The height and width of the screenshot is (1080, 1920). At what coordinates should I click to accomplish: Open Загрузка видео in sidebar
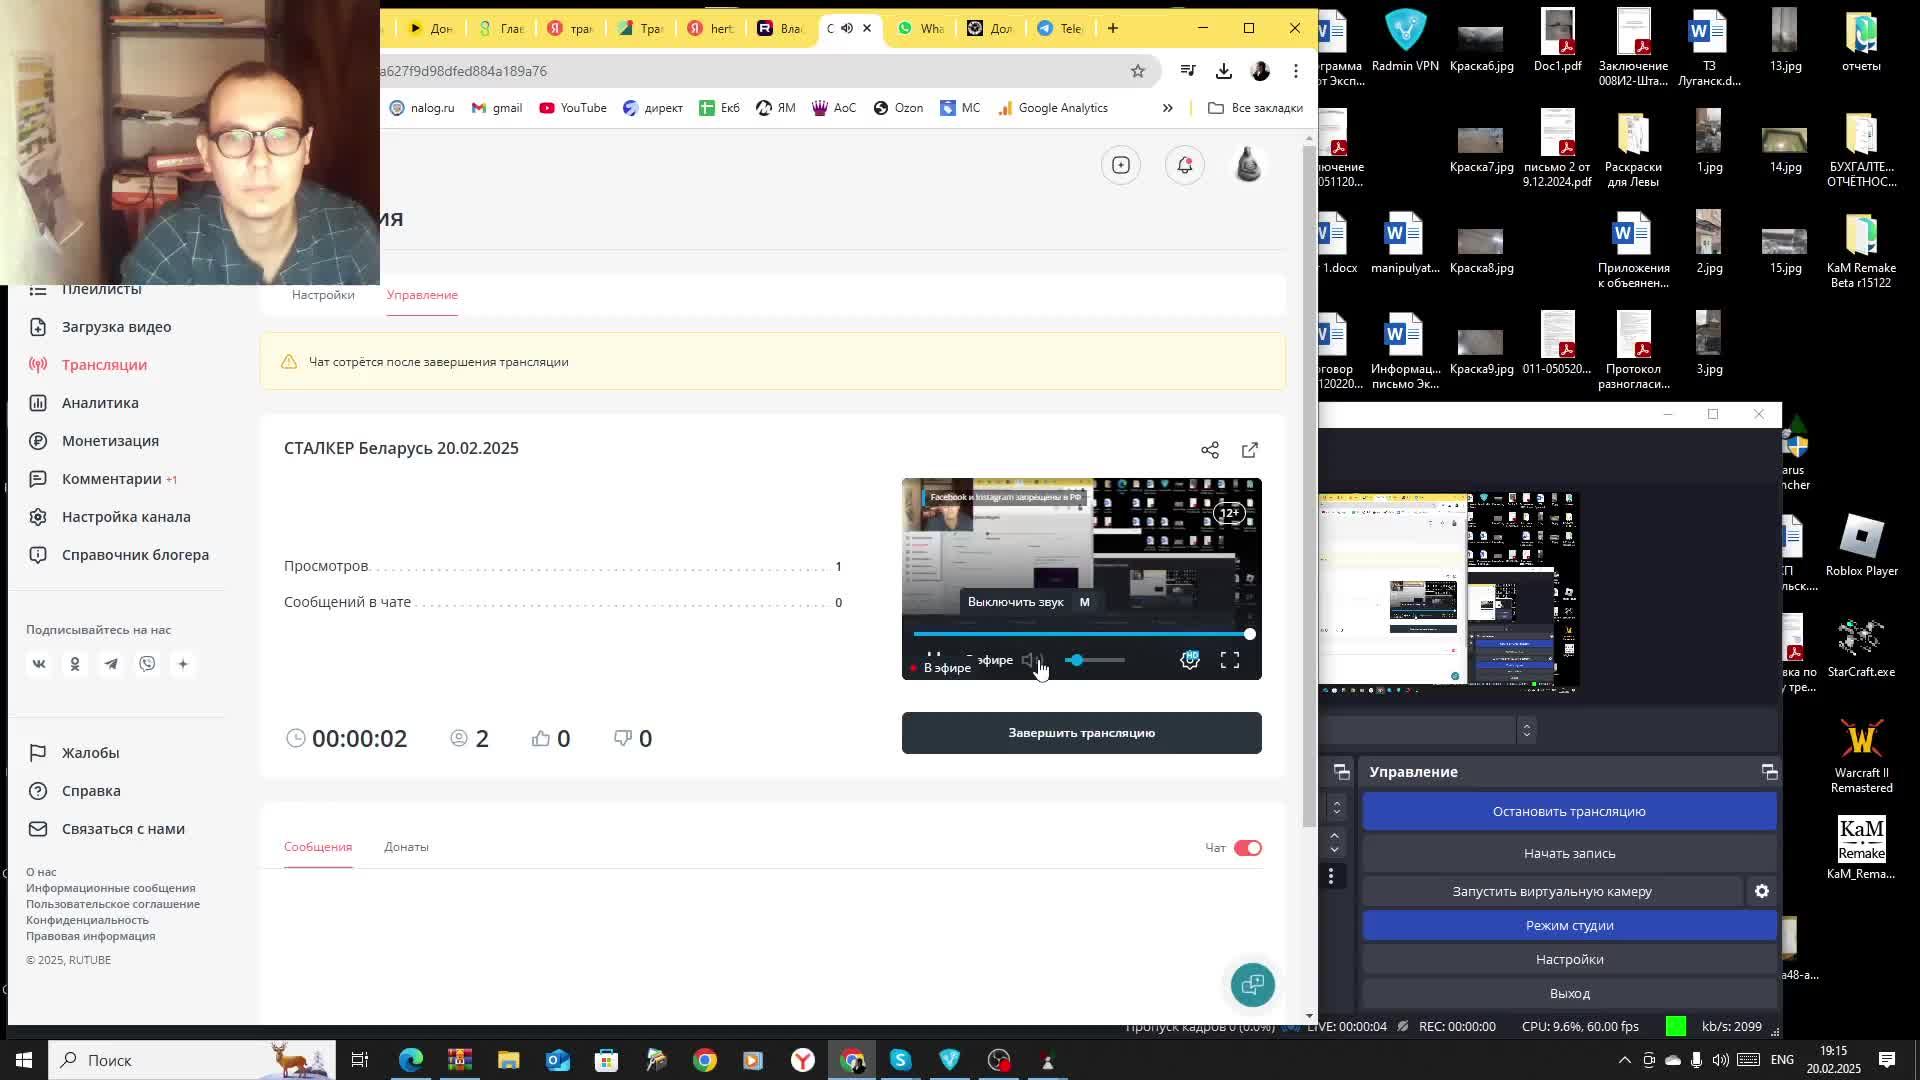tap(117, 327)
